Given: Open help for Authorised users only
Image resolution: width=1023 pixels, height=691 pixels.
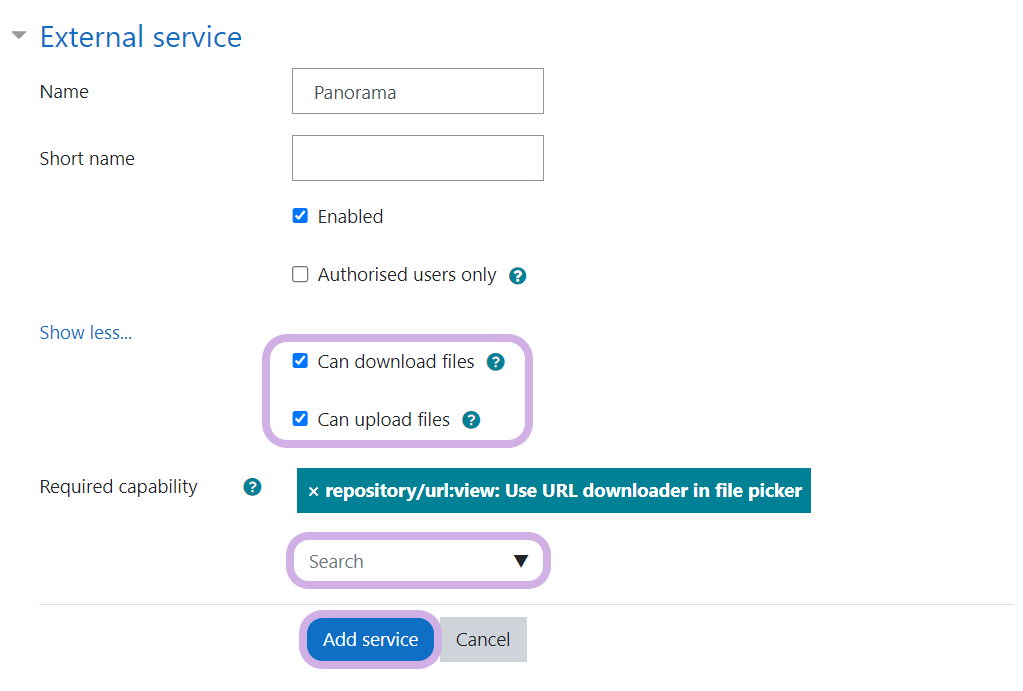Looking at the screenshot, I should (517, 276).
